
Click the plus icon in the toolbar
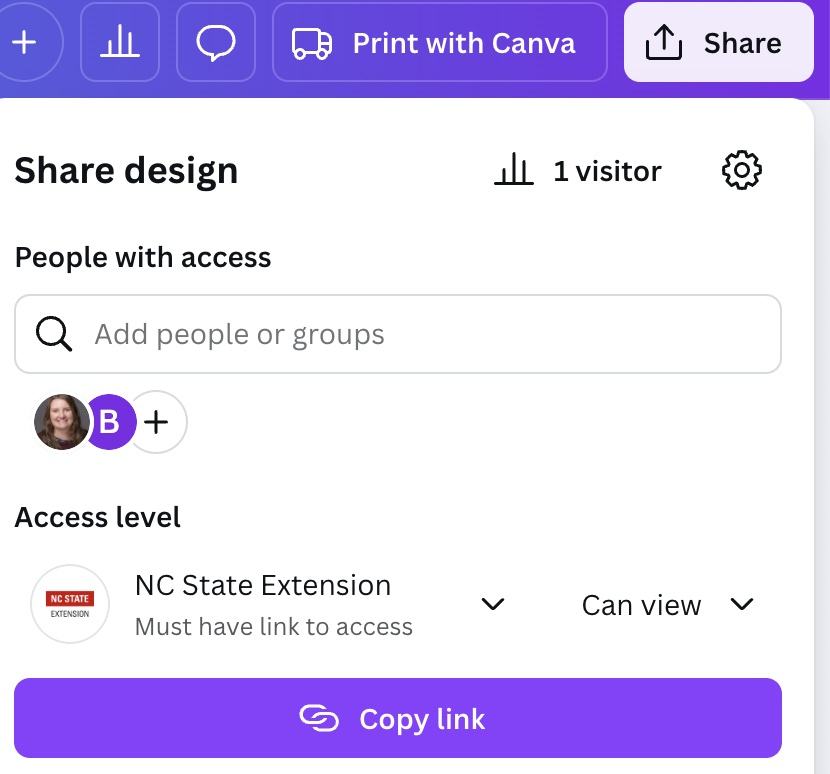point(26,42)
